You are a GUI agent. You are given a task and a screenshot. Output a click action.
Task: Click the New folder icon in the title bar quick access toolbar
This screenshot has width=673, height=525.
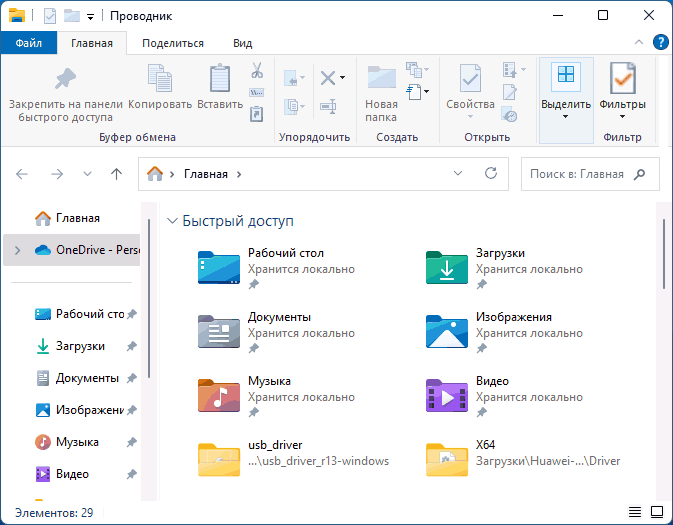coord(72,16)
